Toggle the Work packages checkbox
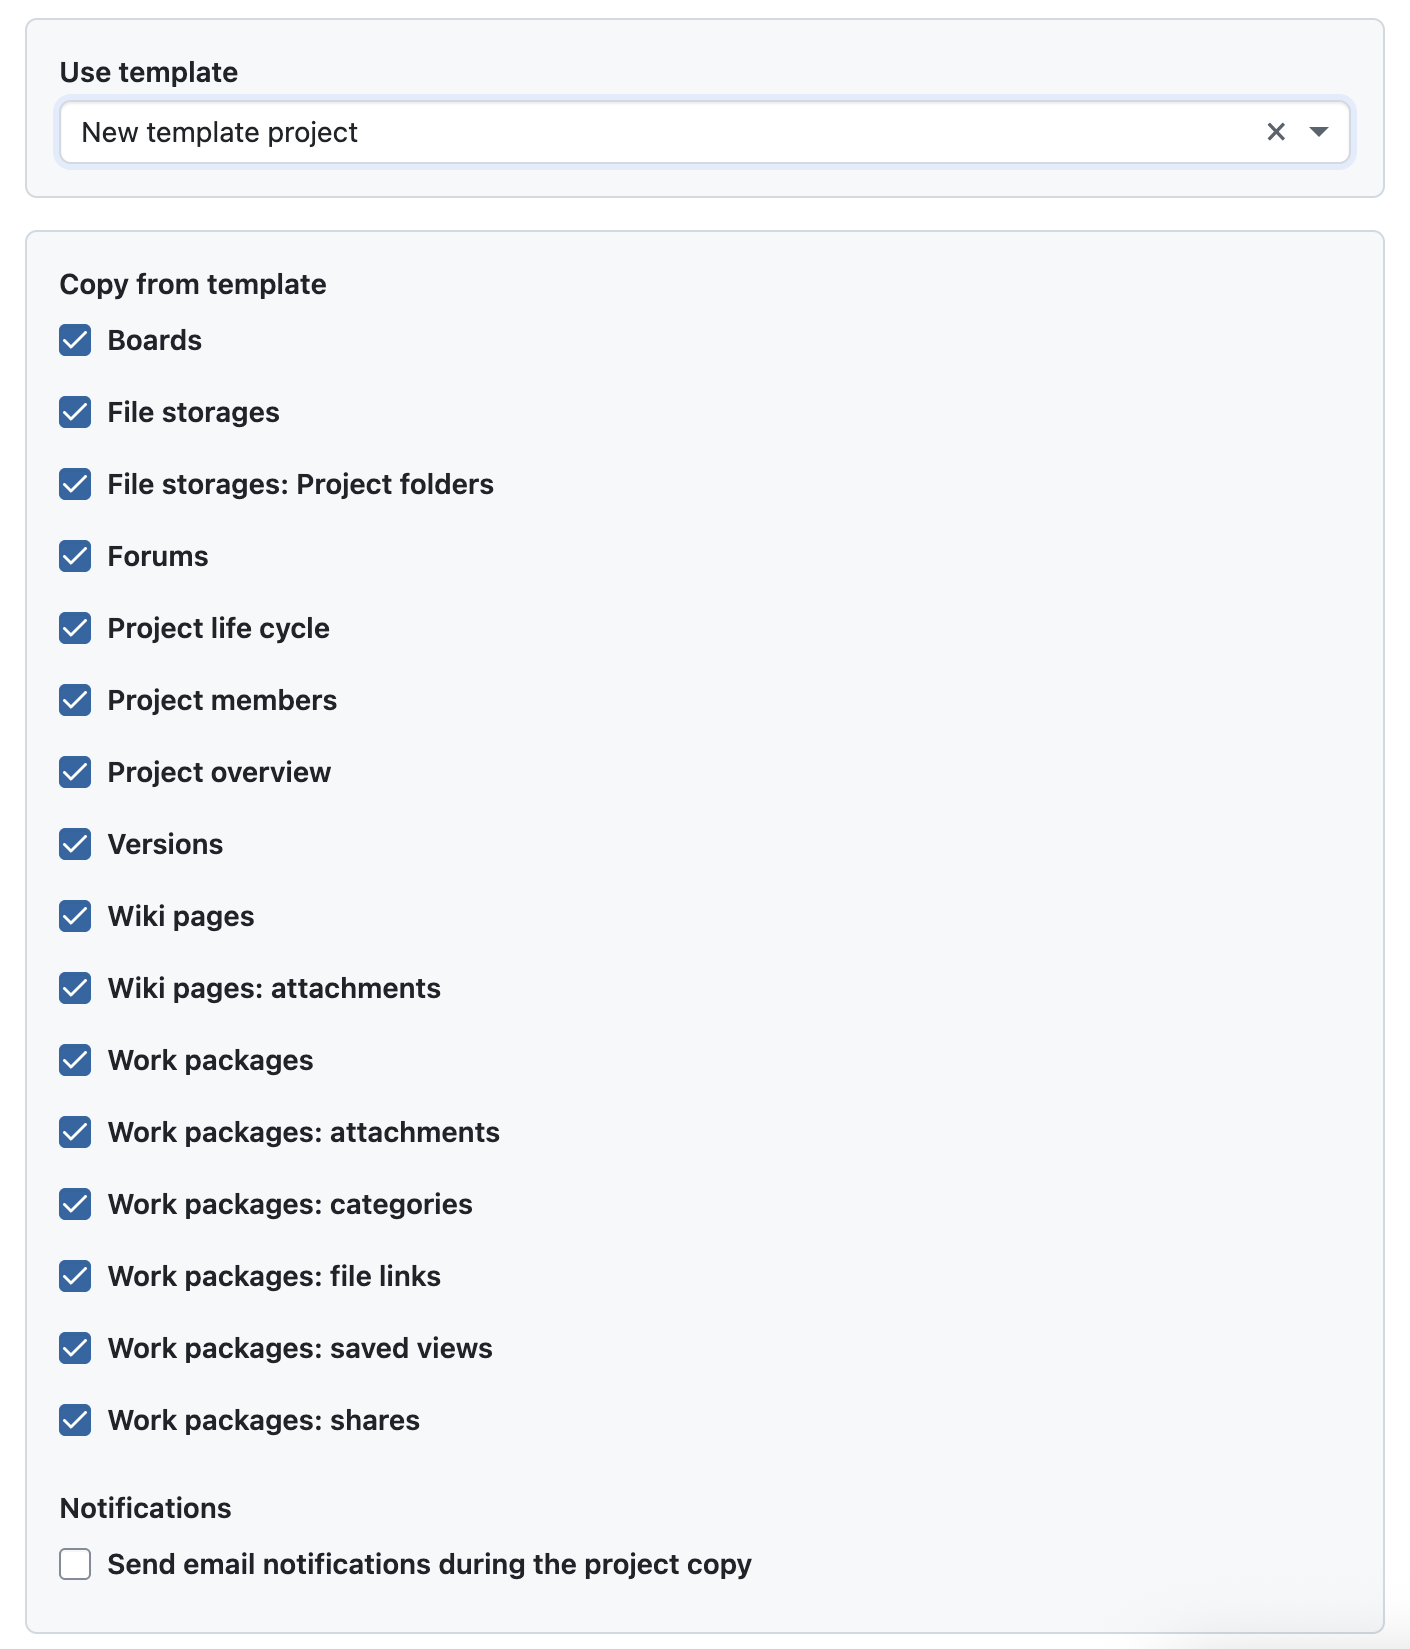 point(75,1060)
